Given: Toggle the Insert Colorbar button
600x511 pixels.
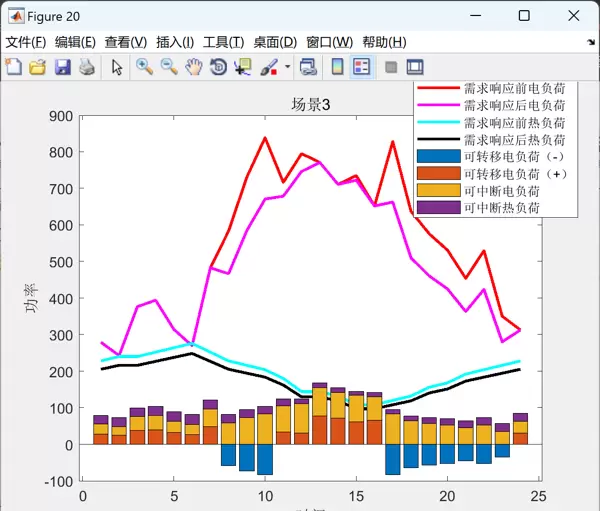Looking at the screenshot, I should 337,67.
